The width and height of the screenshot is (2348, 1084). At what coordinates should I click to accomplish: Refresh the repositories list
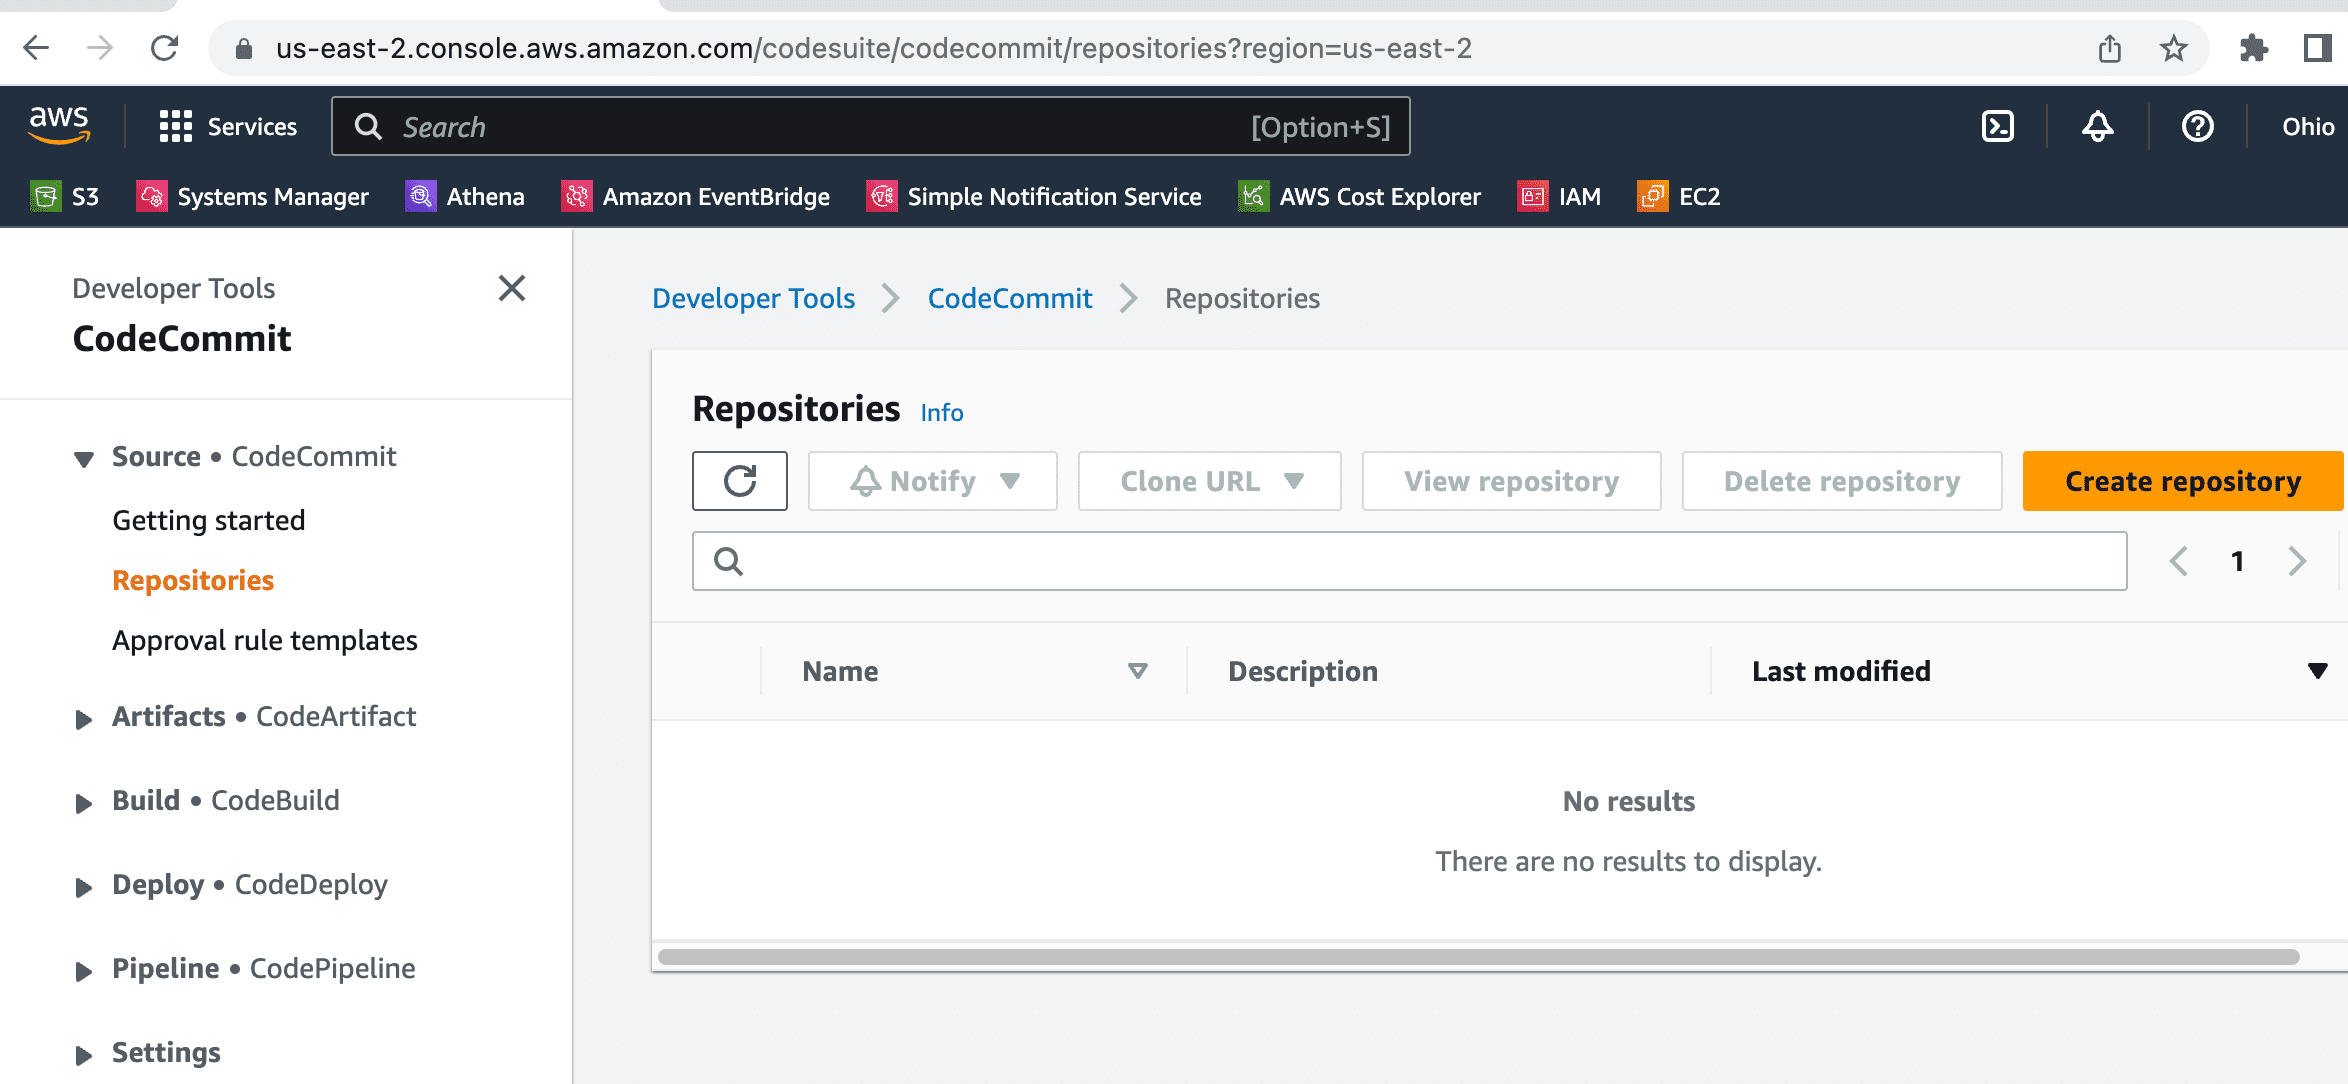click(x=740, y=481)
